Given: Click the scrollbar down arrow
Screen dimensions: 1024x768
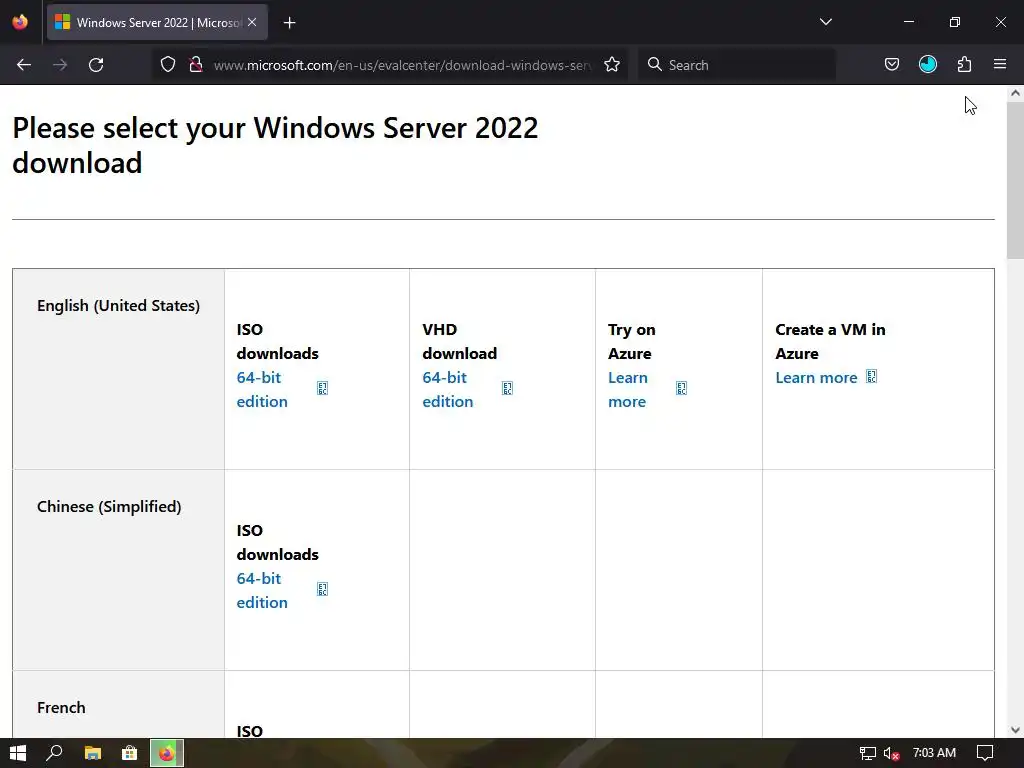Looking at the screenshot, I should (x=1015, y=730).
